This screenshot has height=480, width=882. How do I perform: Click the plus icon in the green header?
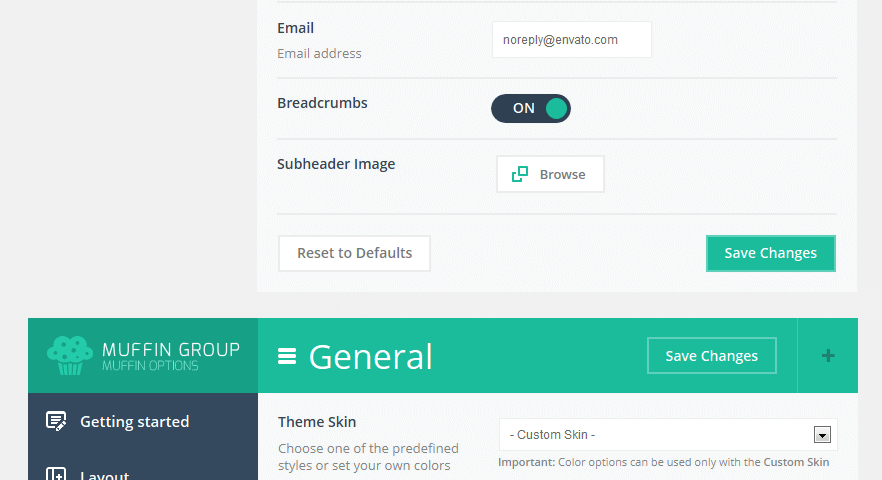click(x=827, y=356)
